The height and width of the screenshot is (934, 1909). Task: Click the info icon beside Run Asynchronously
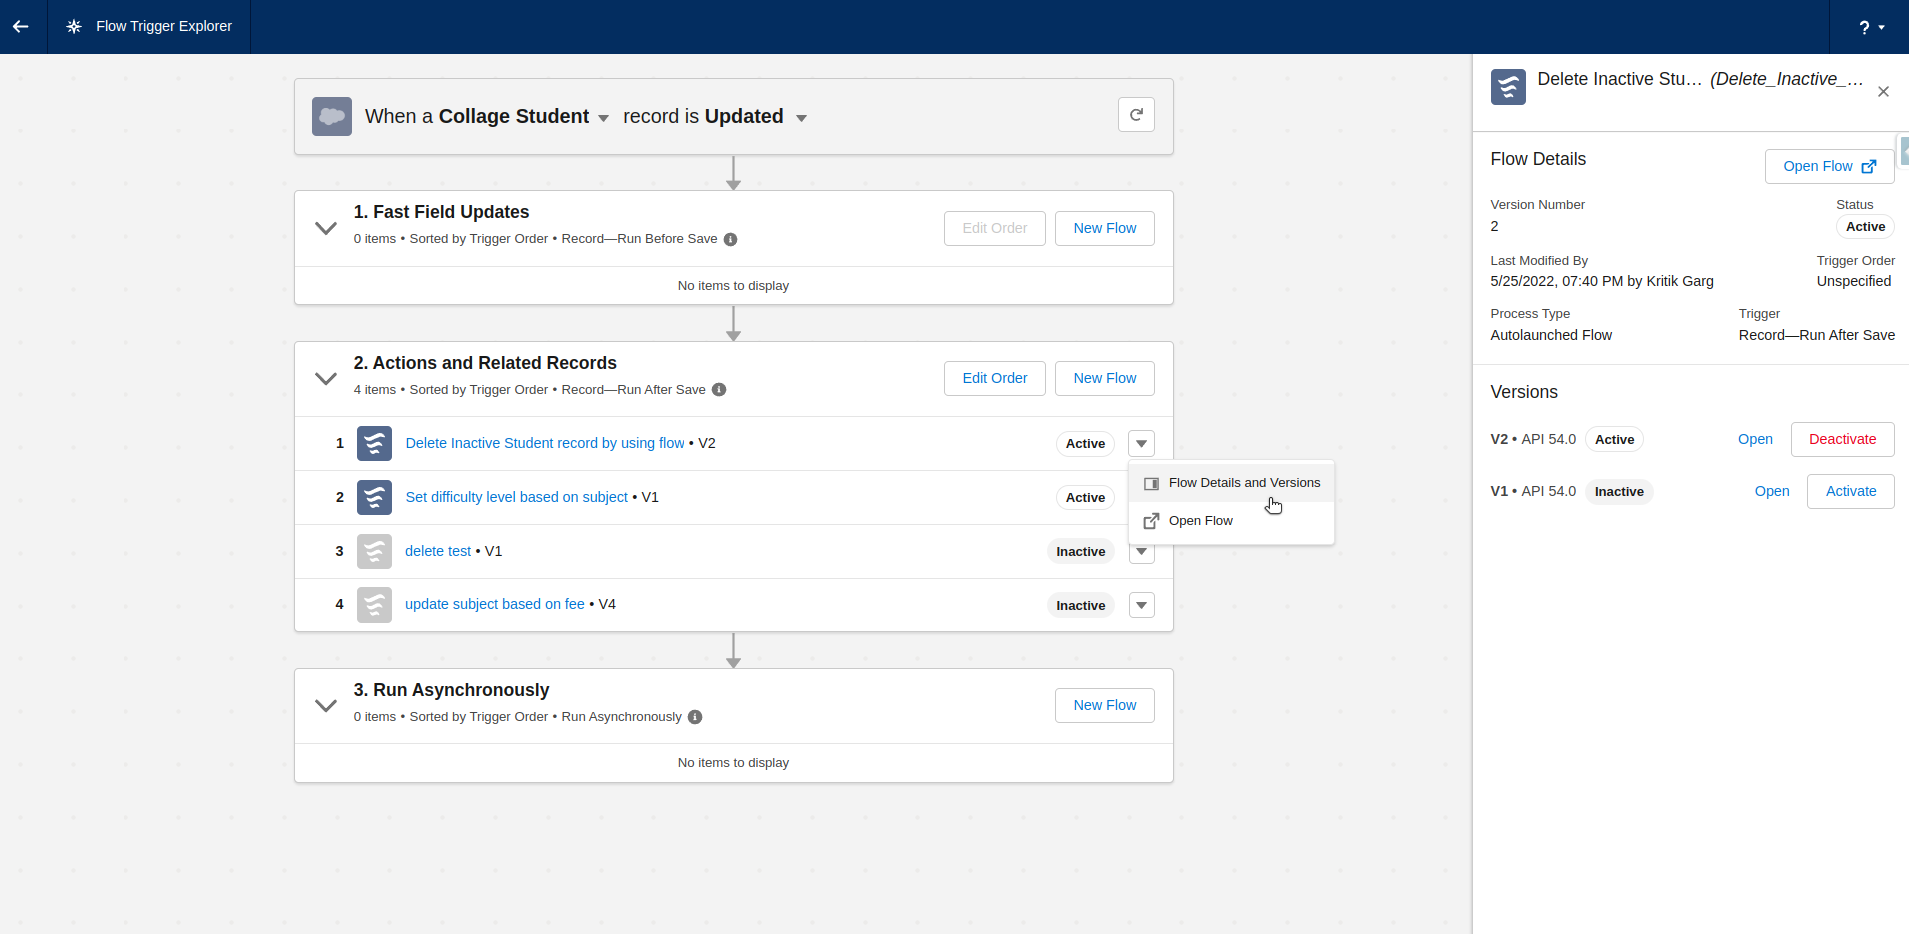(694, 717)
